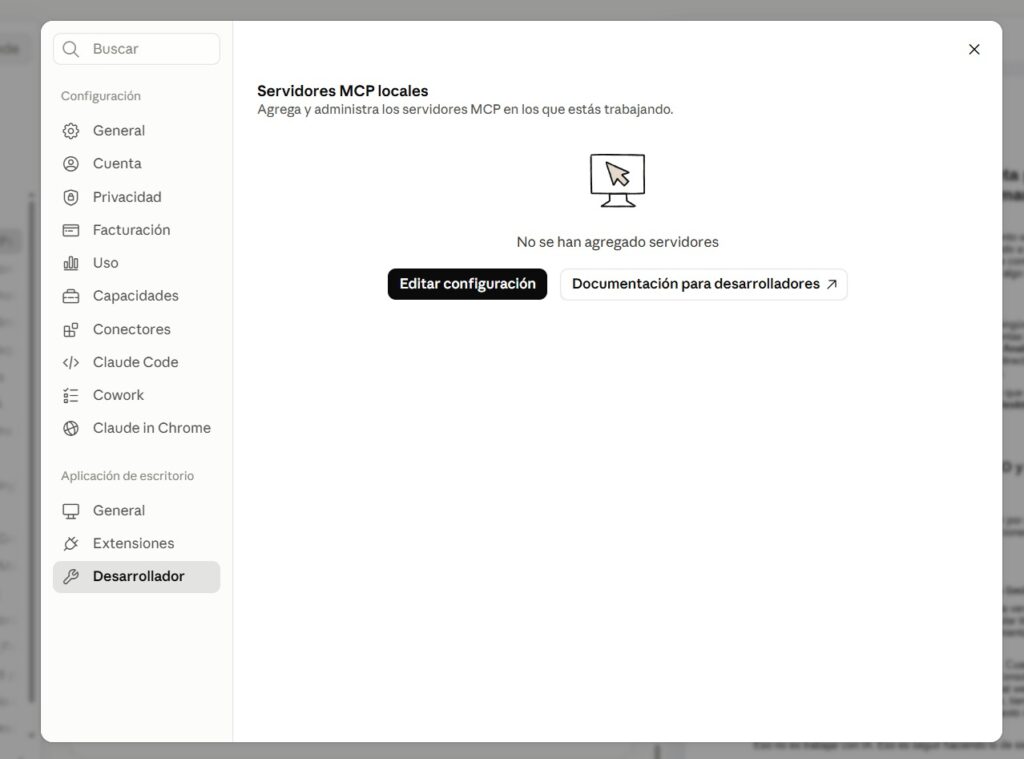
Task: Go to Cuenta settings
Action: (136, 163)
